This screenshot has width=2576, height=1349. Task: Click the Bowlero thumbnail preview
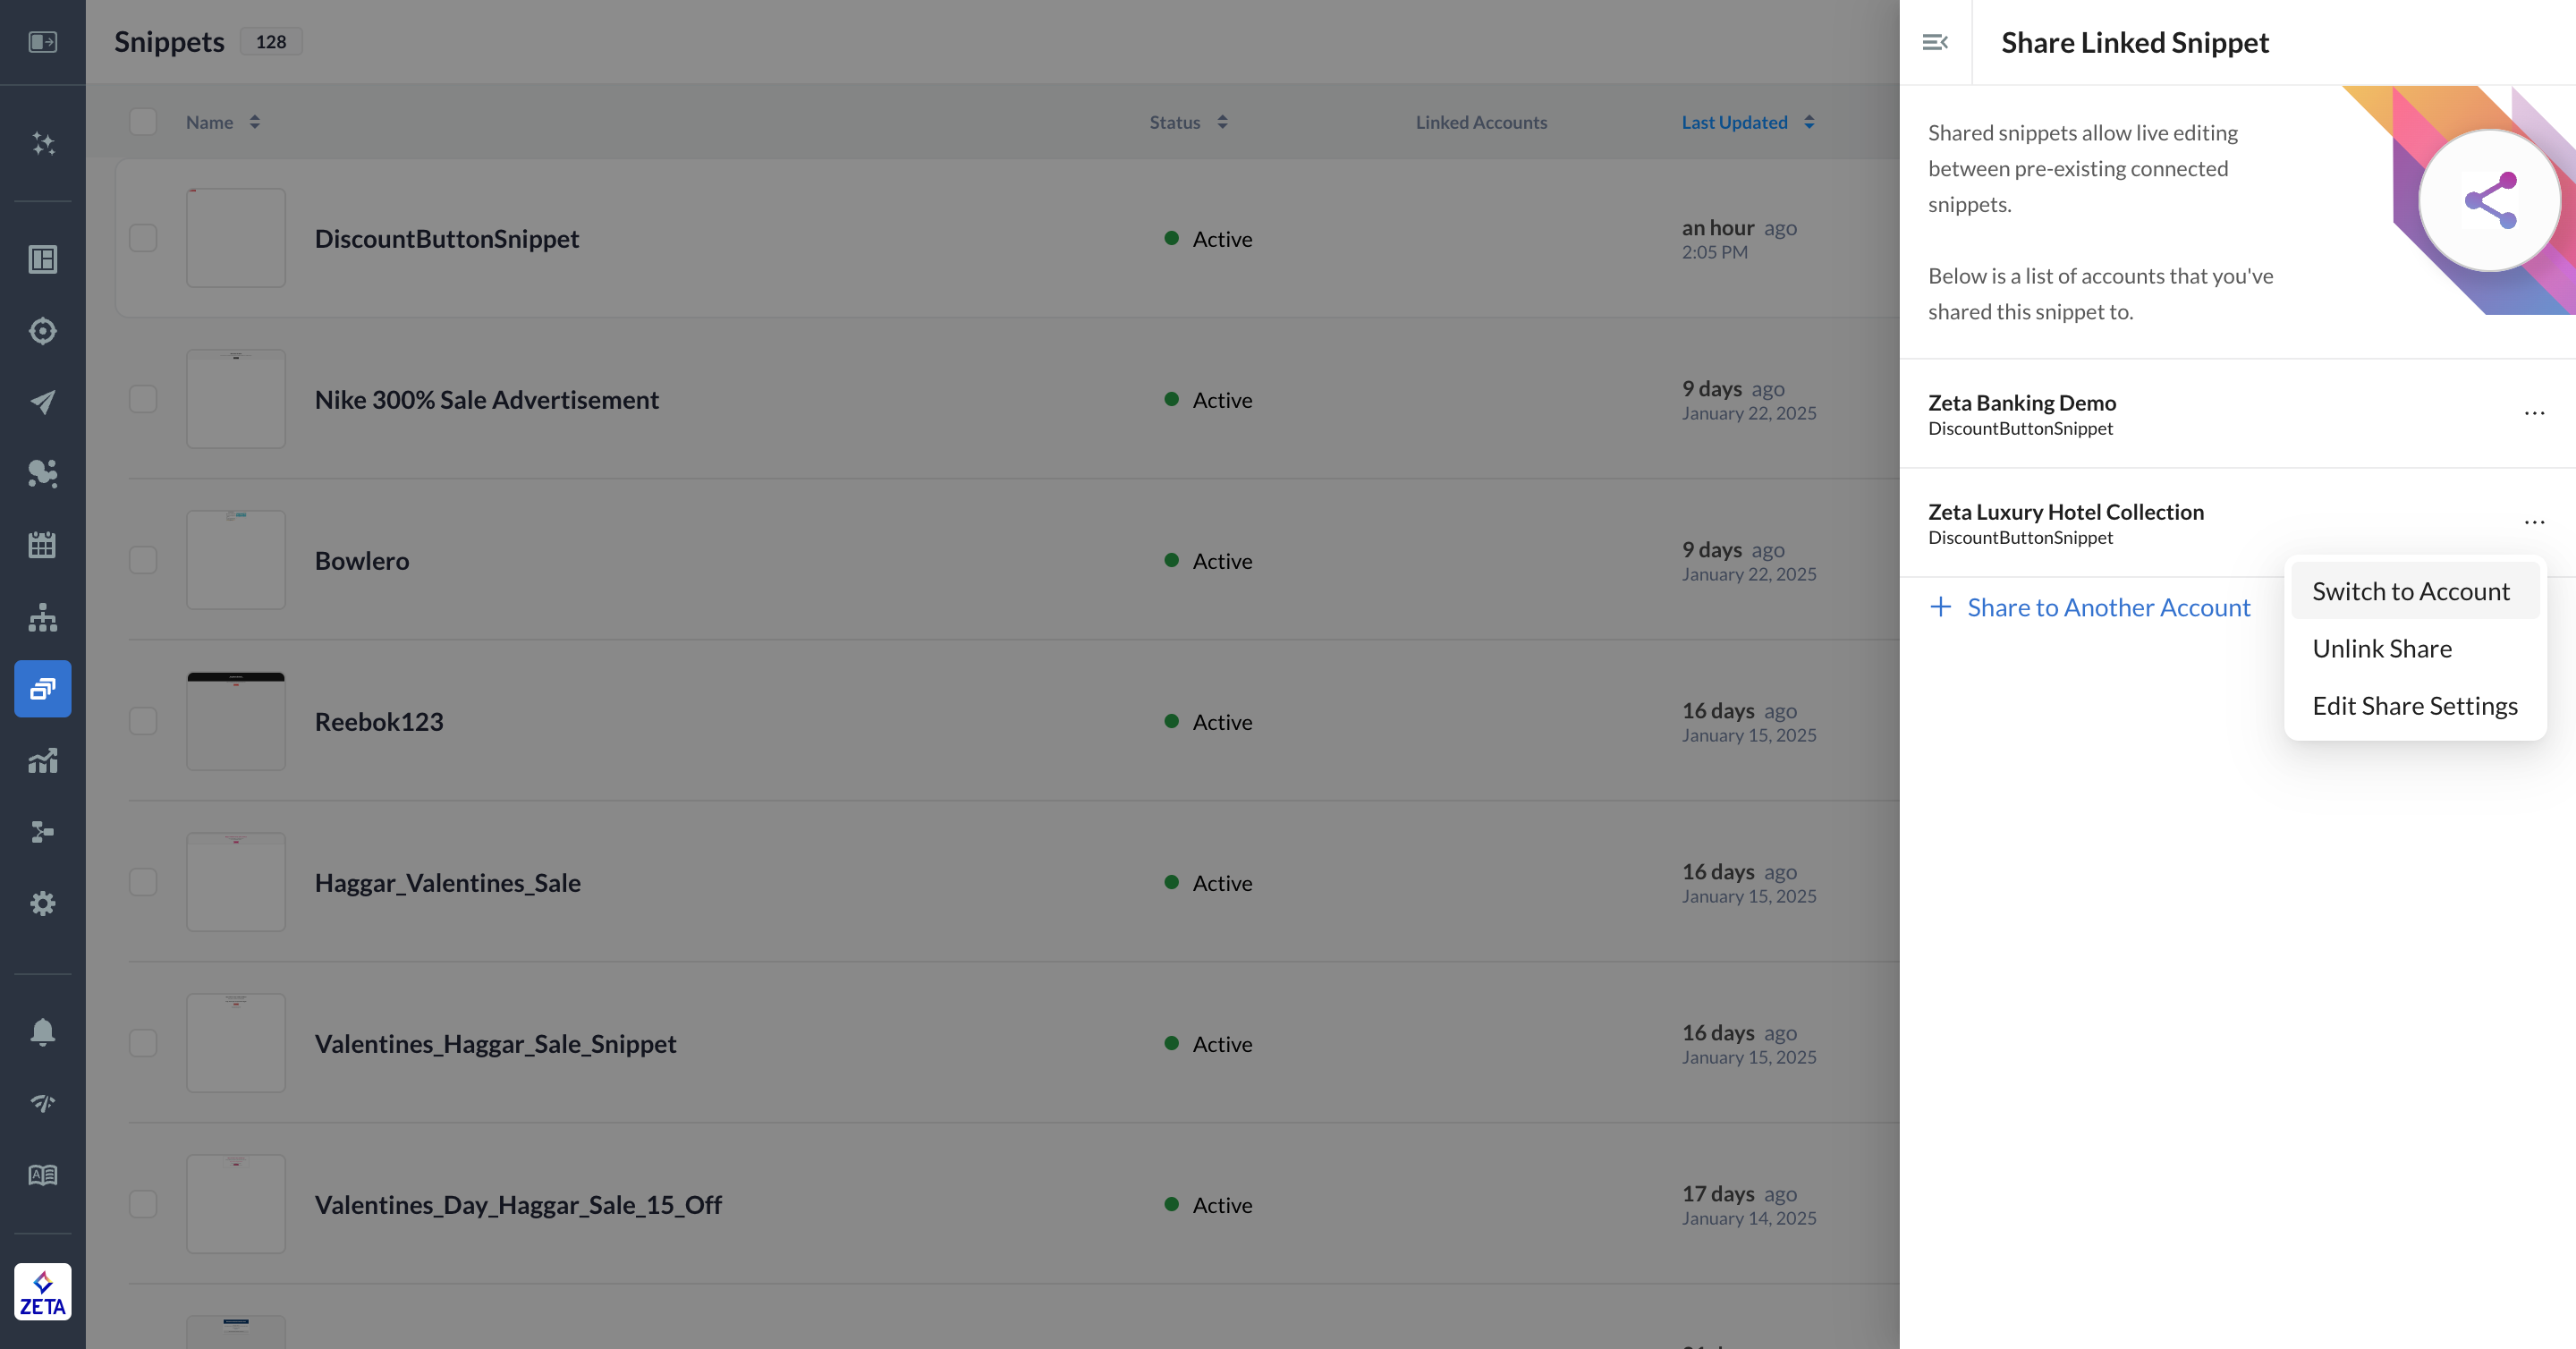(x=236, y=560)
